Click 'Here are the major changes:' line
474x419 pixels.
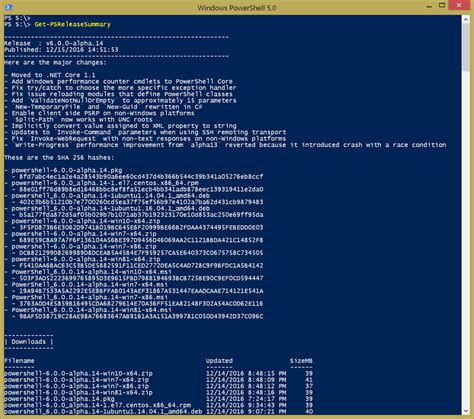point(55,62)
